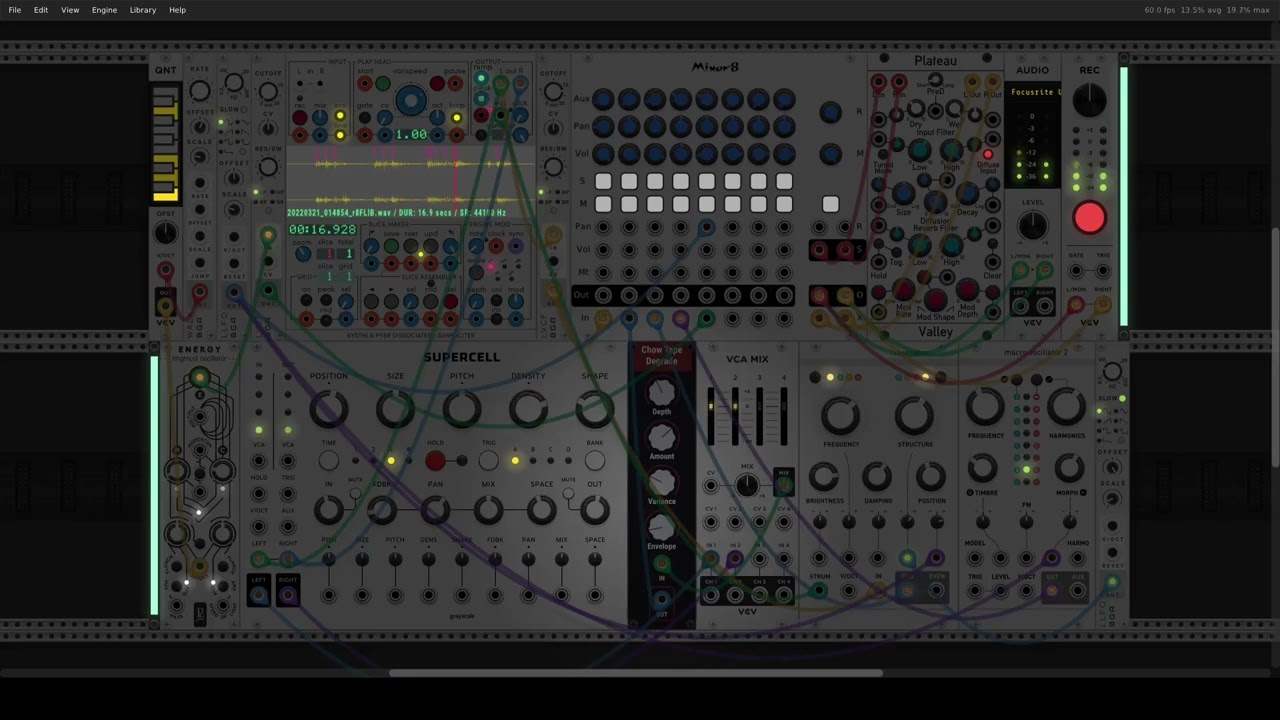Click the Supercell TIME button
Screen dimensions: 1280x720
click(328, 461)
